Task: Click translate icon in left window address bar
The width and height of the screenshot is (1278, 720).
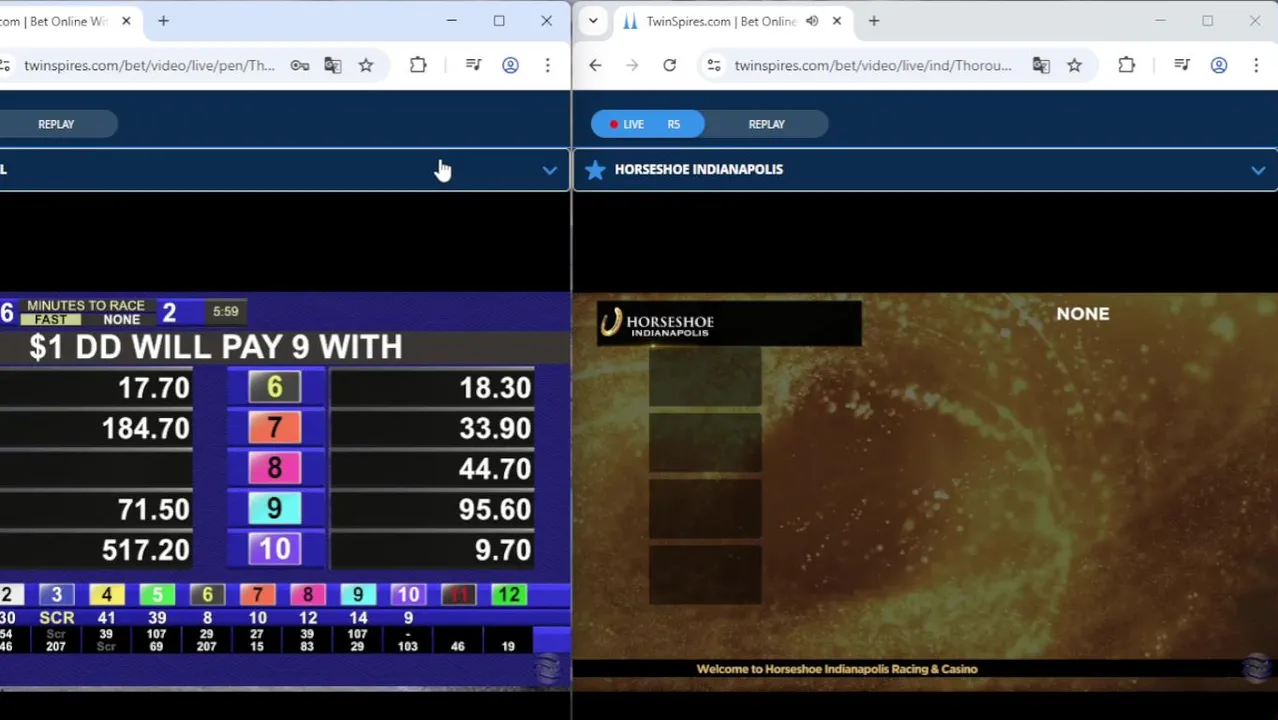Action: click(x=333, y=65)
